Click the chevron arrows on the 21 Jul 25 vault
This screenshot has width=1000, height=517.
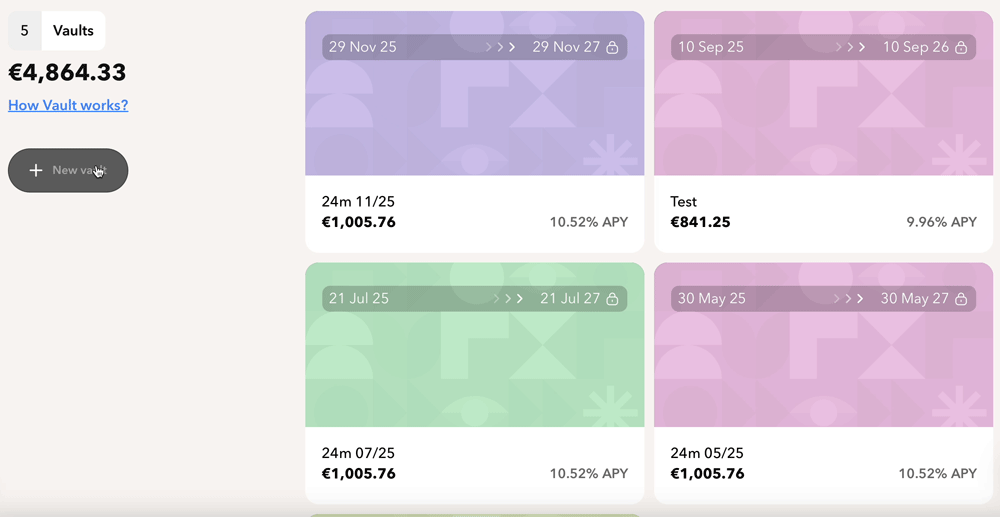(508, 298)
